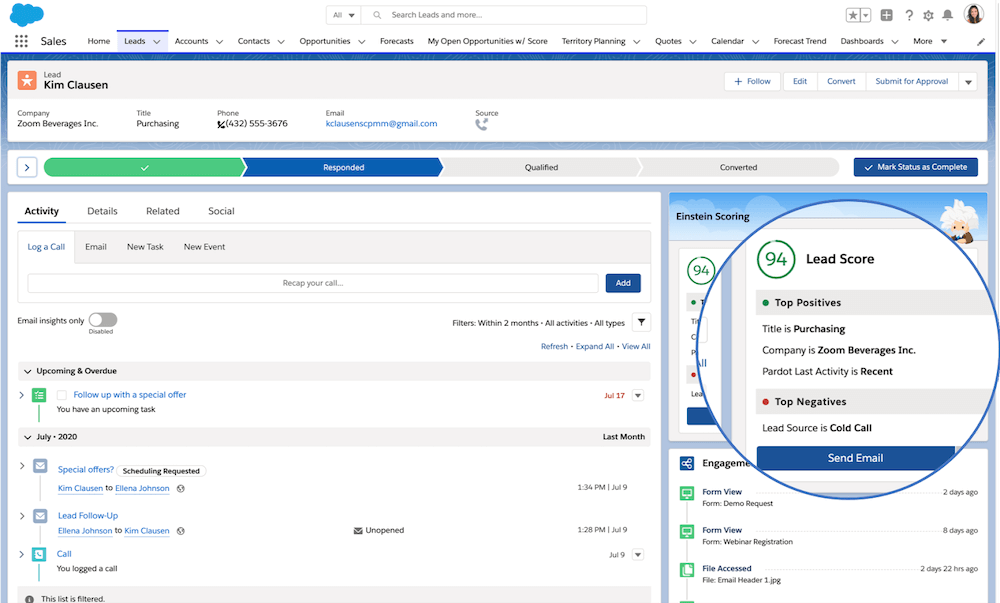The height and width of the screenshot is (603, 1000).
Task: Click the pencil icon to edit navigation
Action: [981, 41]
